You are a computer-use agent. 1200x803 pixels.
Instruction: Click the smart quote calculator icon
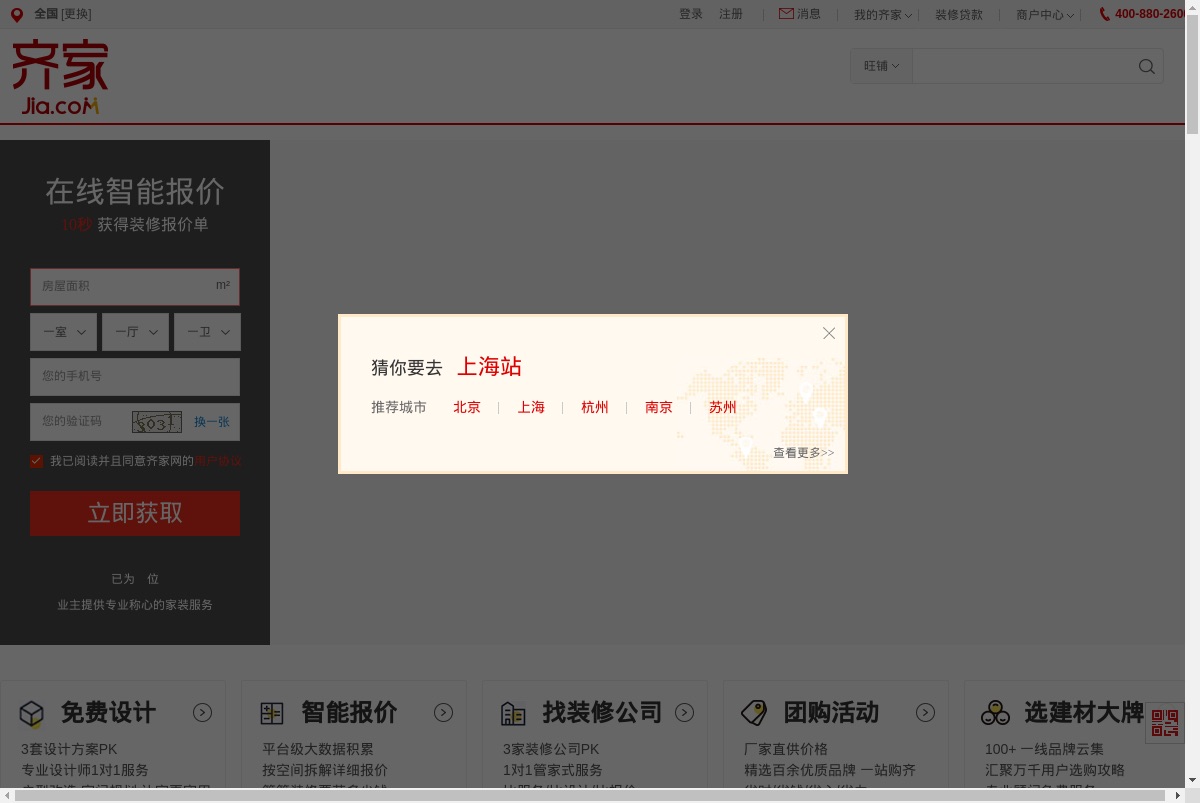click(272, 713)
